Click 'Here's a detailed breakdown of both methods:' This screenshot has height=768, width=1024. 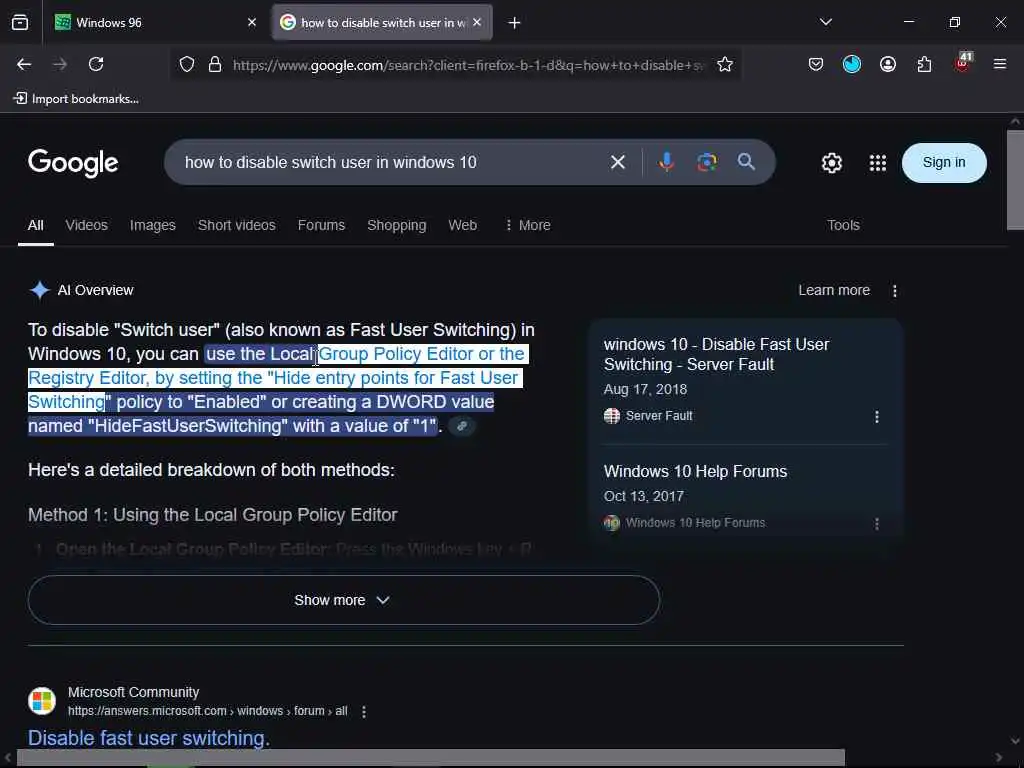[211, 470]
